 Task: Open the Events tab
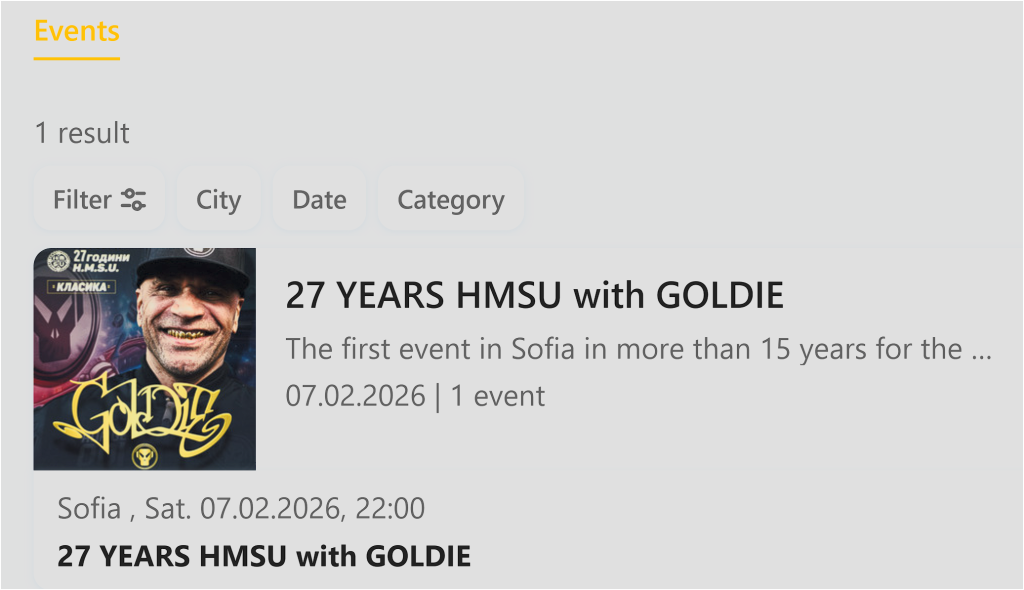click(x=77, y=31)
